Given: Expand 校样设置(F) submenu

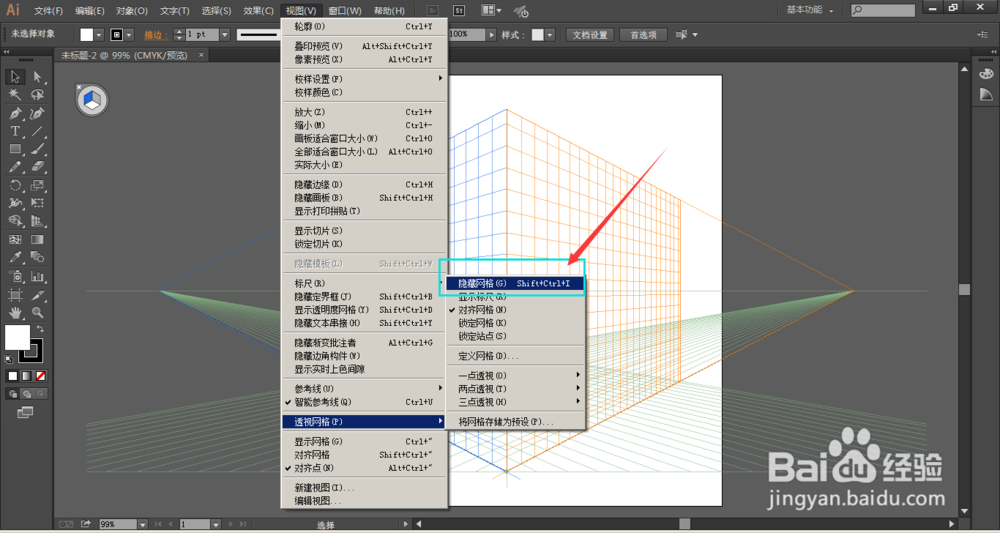Looking at the screenshot, I should coord(364,79).
